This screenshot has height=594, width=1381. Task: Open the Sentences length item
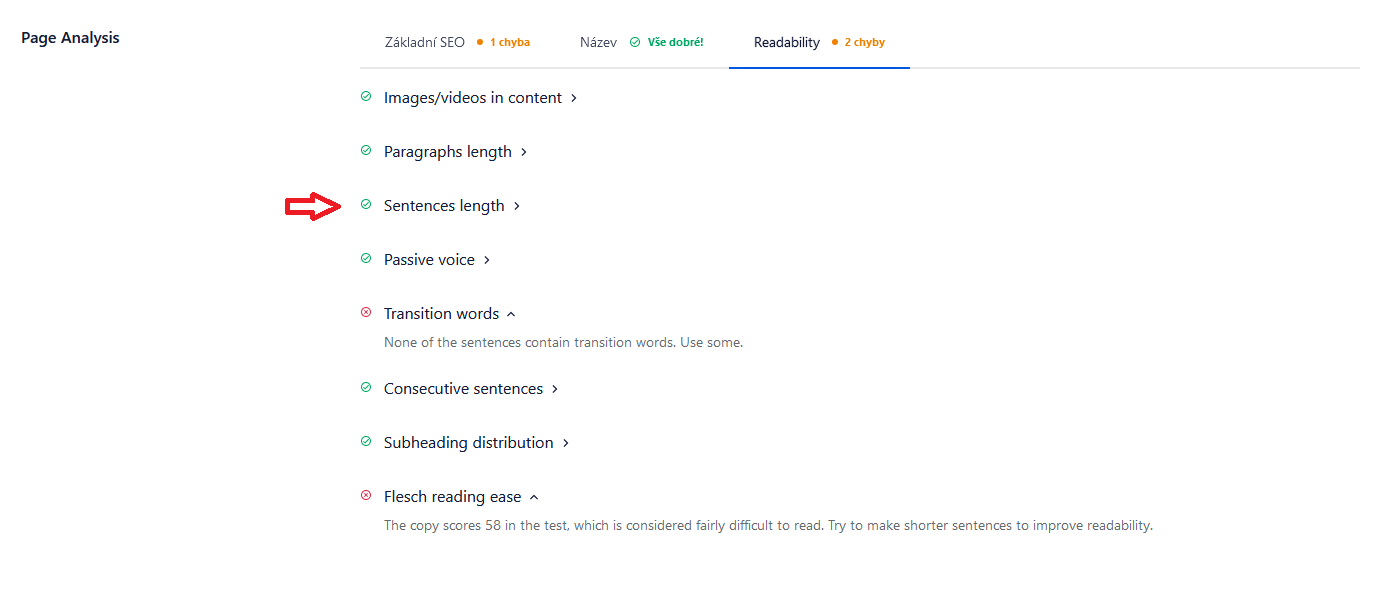(x=452, y=206)
